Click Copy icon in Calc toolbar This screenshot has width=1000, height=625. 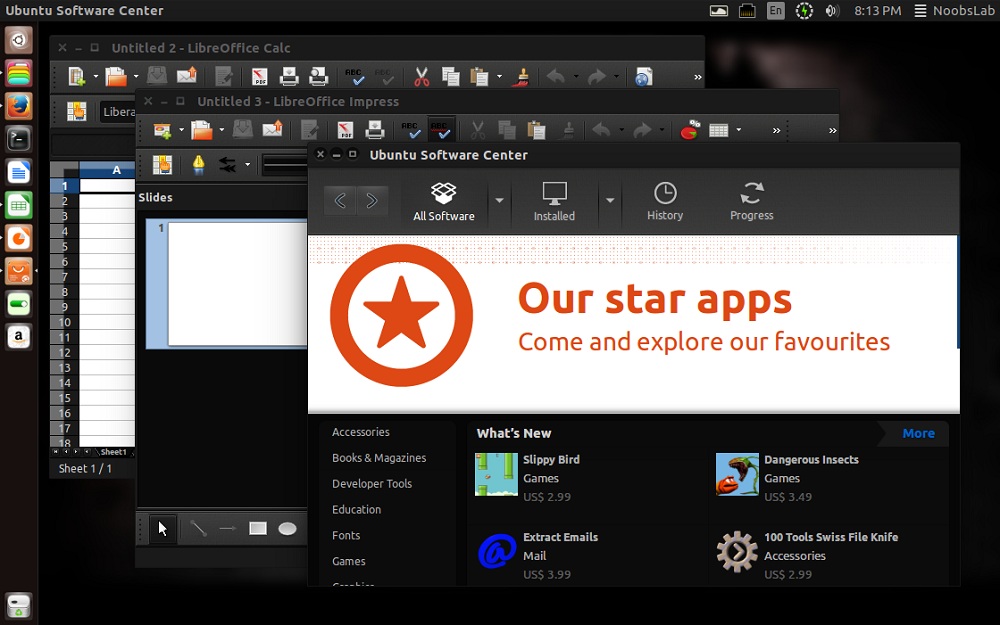point(450,77)
